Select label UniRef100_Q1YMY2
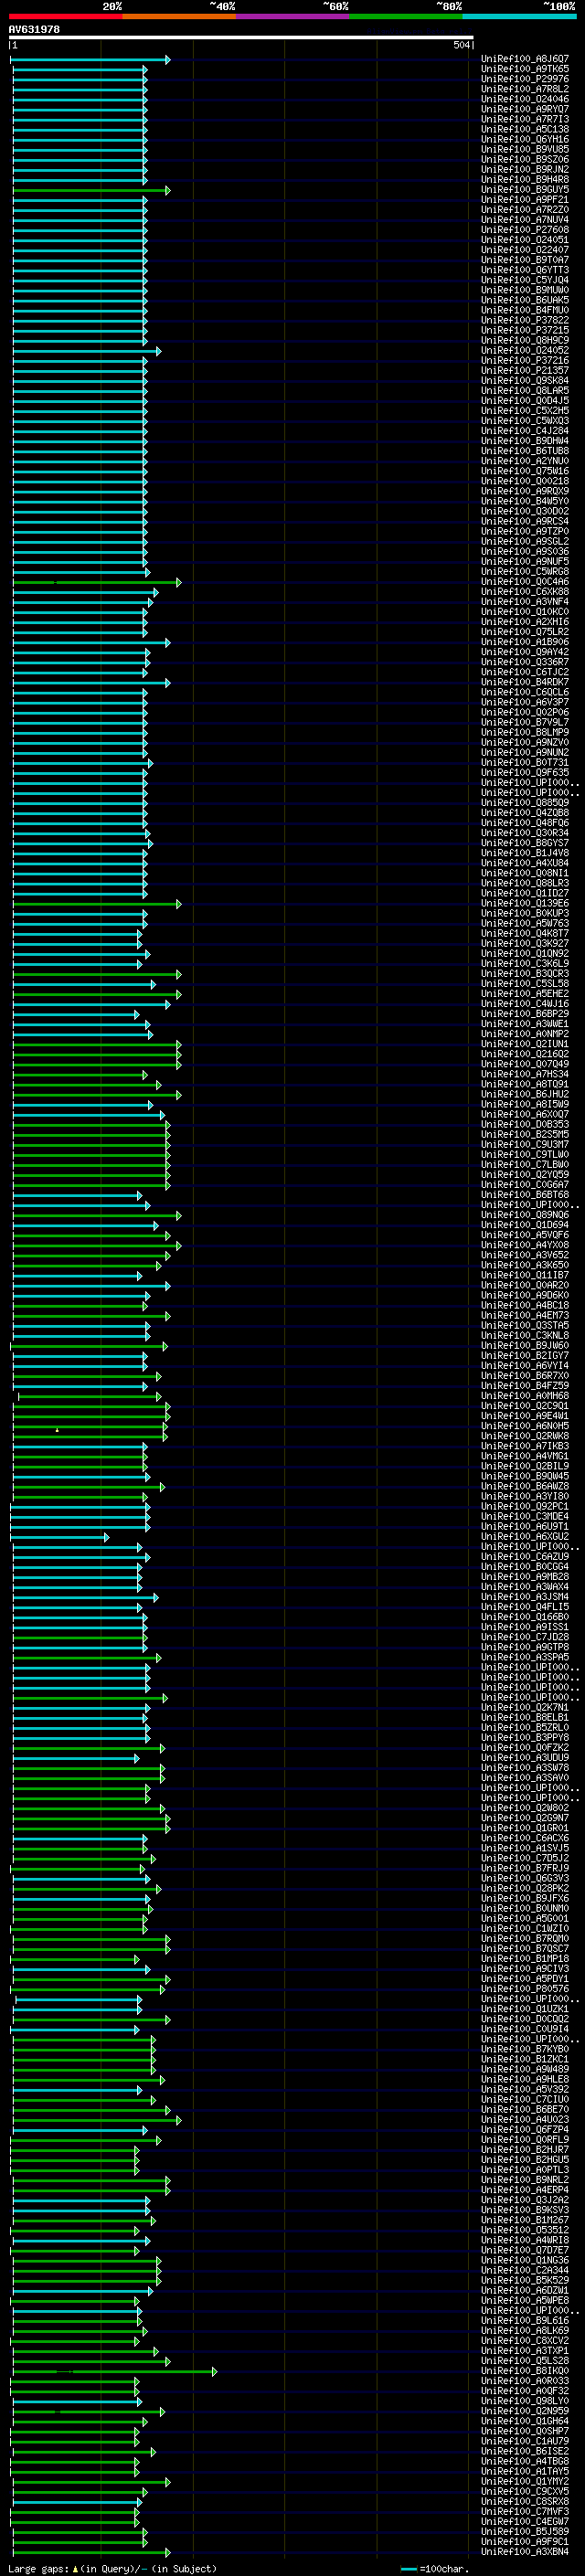The width and height of the screenshot is (585, 2576). (x=525, y=2483)
